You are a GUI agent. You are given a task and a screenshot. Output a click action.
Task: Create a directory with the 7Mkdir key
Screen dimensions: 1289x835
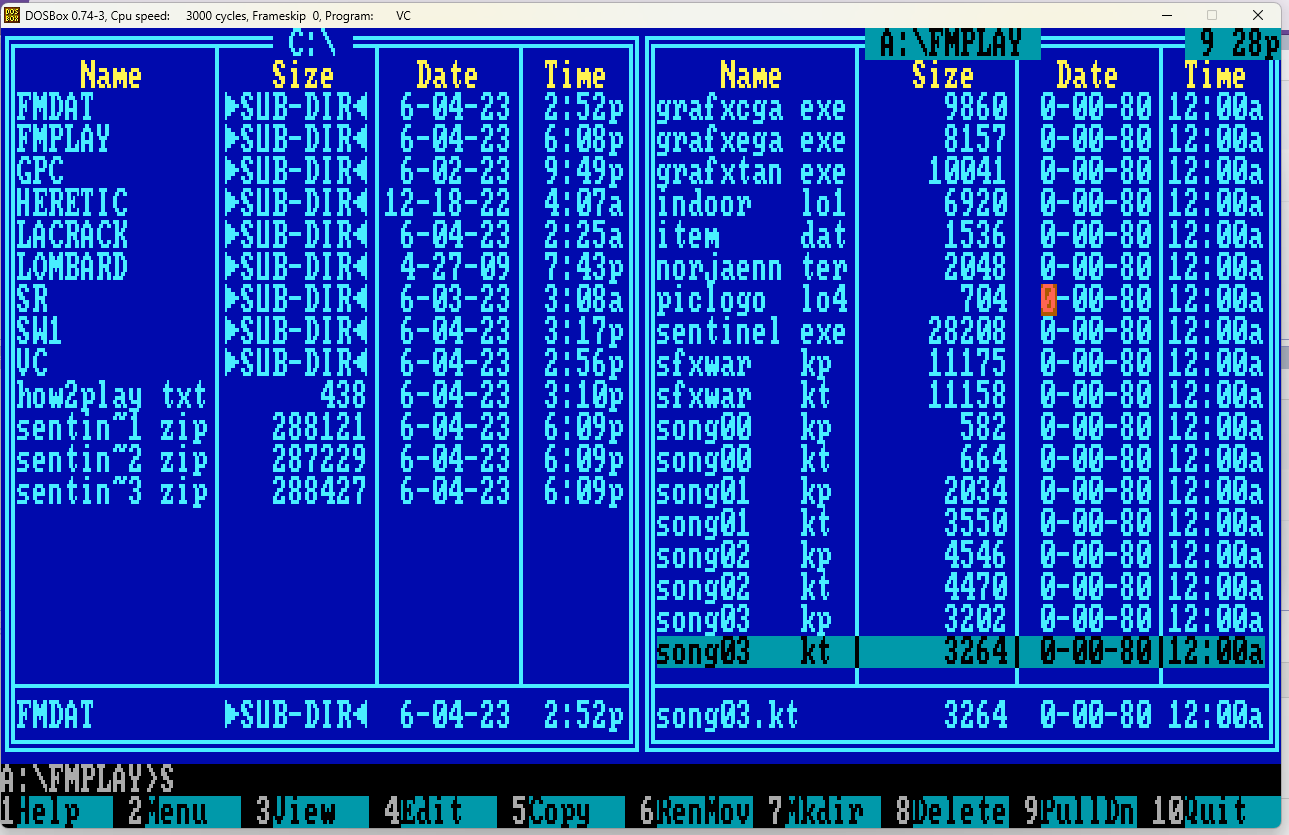(824, 811)
